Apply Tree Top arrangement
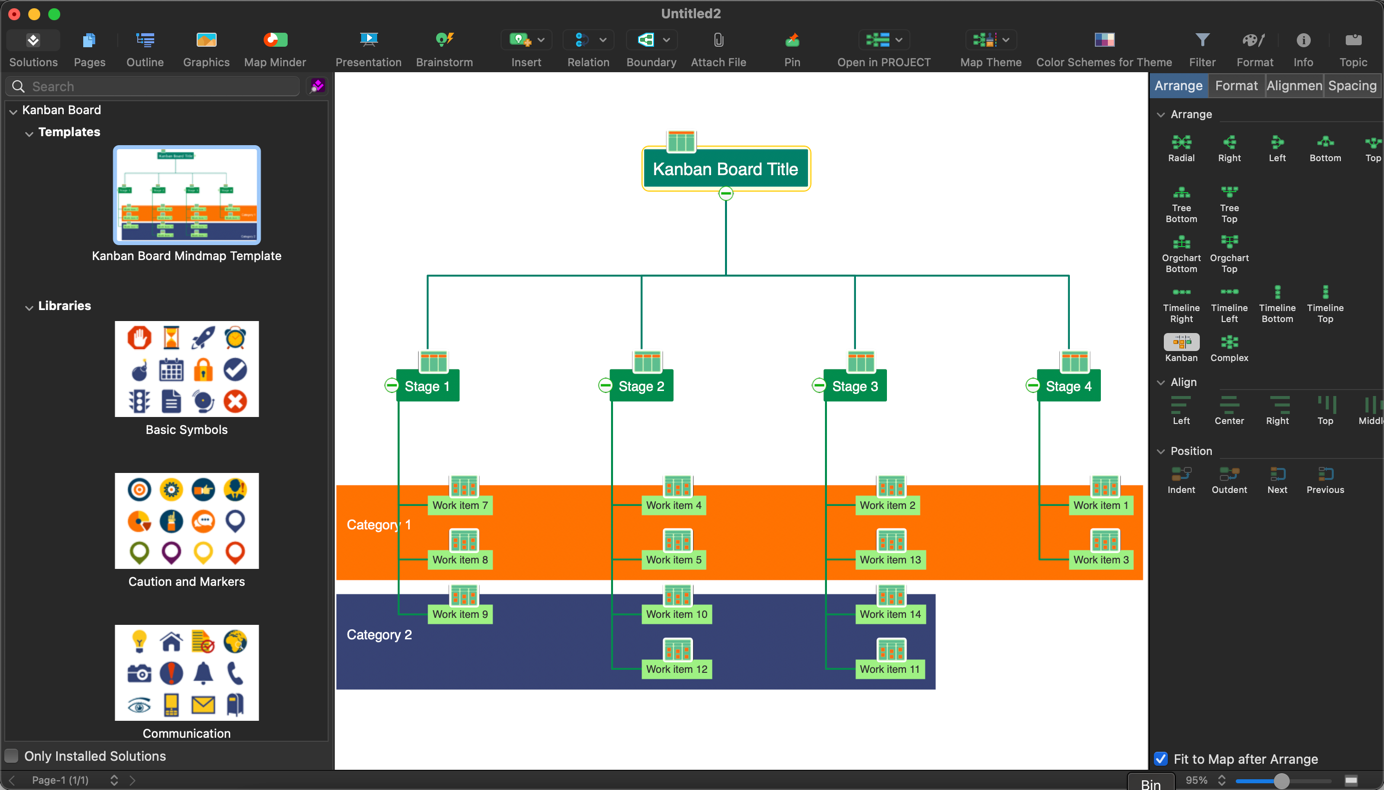 (x=1229, y=204)
